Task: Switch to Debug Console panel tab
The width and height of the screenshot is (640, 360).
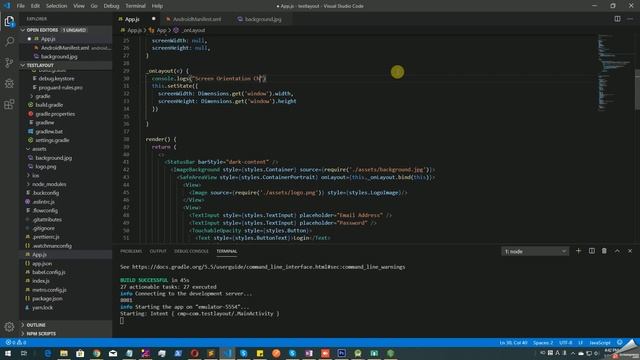Action: (191, 251)
